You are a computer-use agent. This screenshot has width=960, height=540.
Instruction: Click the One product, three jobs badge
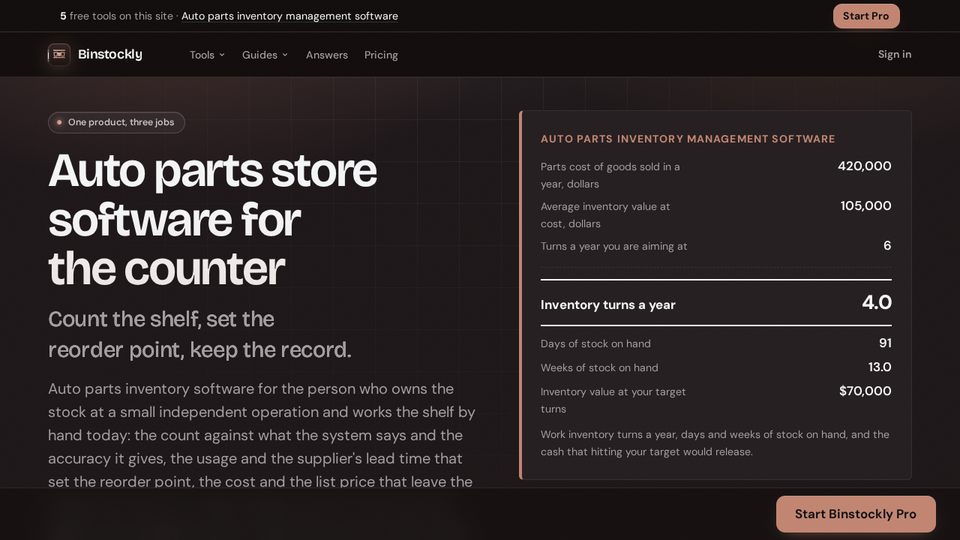click(x=116, y=122)
